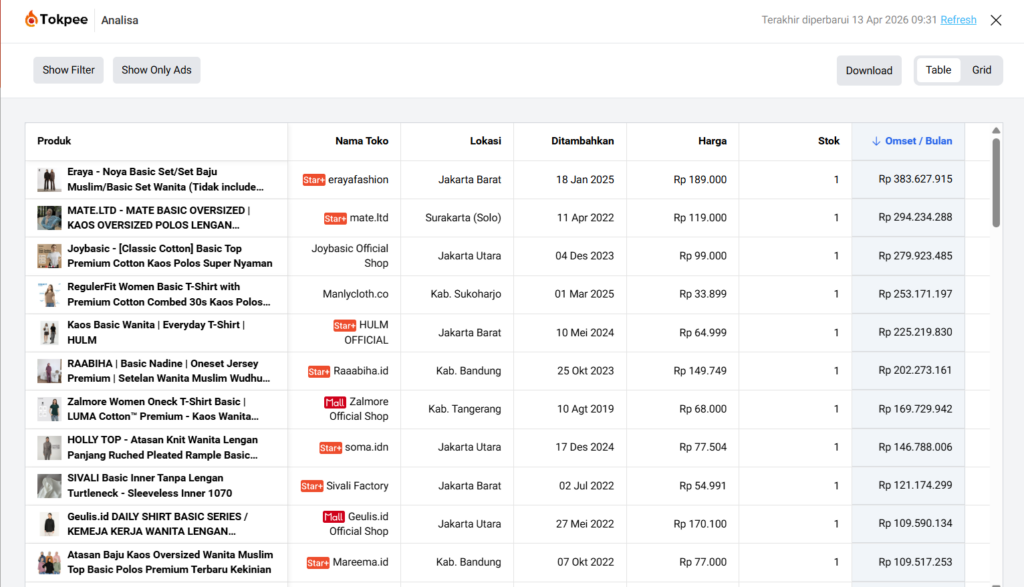1024x587 pixels.
Task: Select date 18 Jan 2025
Action: (x=584, y=180)
